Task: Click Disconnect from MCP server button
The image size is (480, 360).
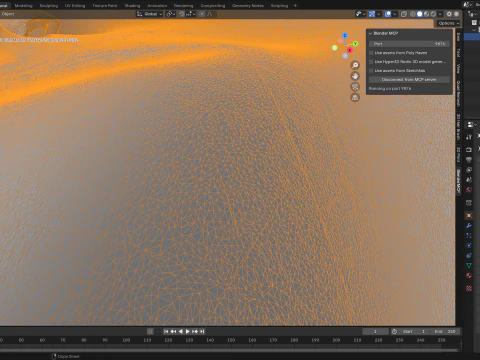Action: [409, 80]
